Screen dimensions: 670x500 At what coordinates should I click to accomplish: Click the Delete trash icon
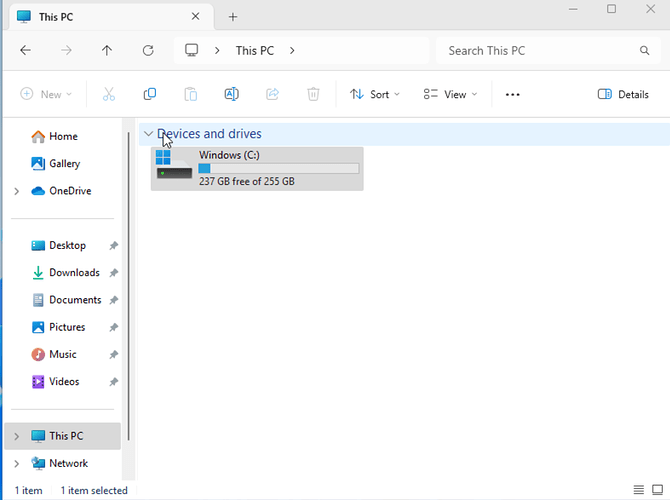click(313, 94)
